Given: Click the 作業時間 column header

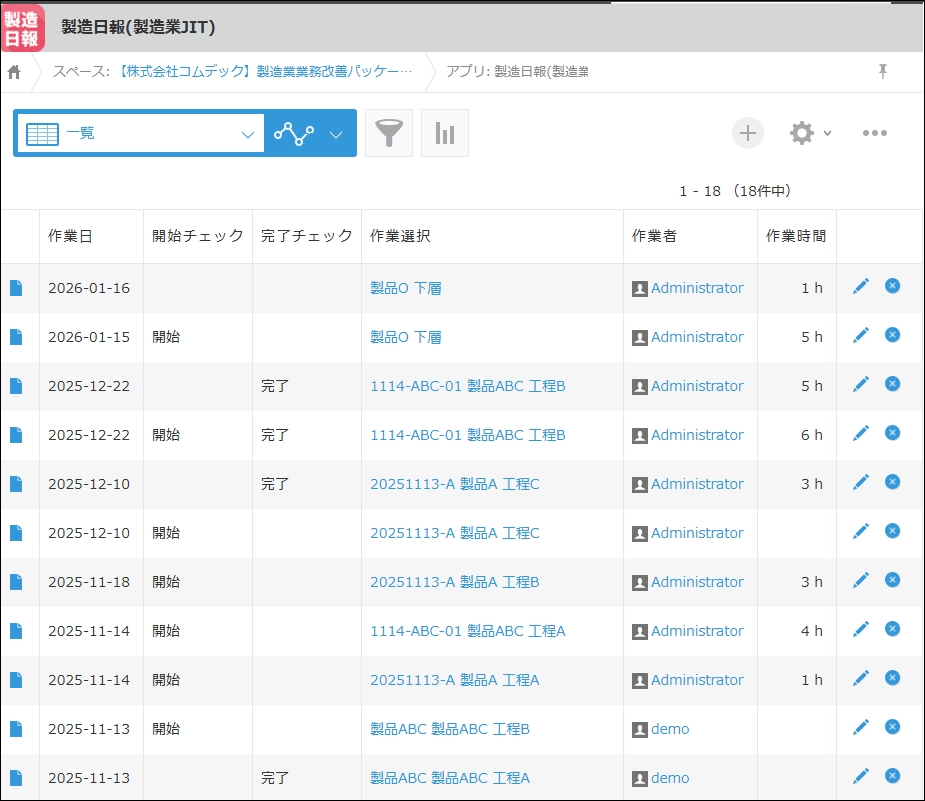Looking at the screenshot, I should click(796, 236).
